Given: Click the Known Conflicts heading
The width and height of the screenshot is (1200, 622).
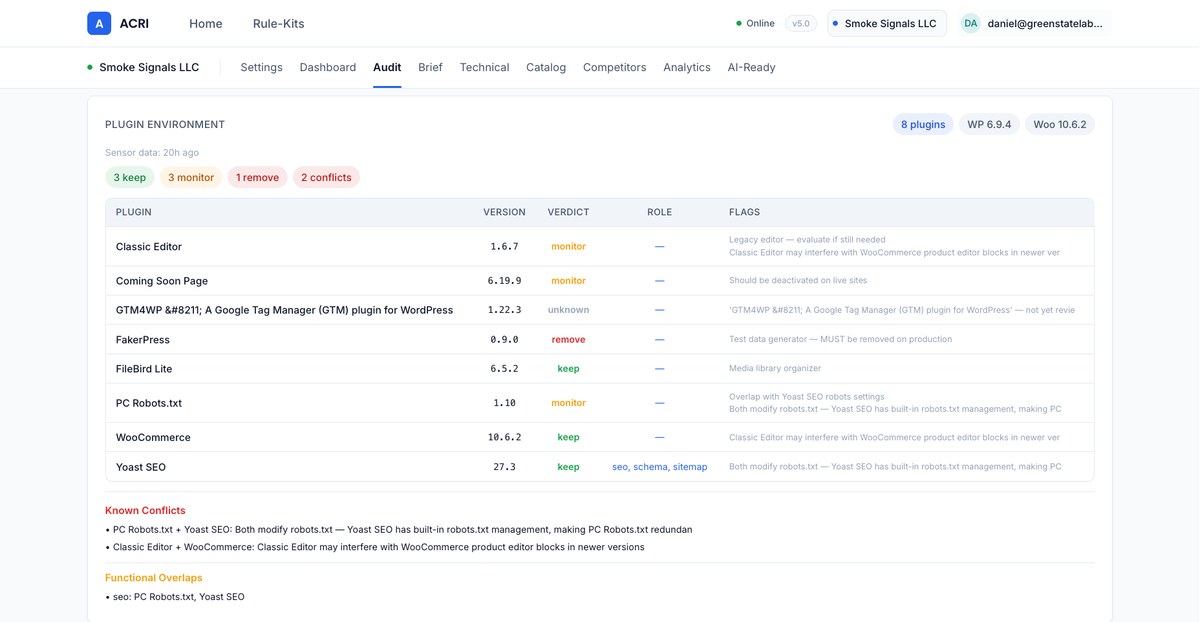Looking at the screenshot, I should point(145,510).
